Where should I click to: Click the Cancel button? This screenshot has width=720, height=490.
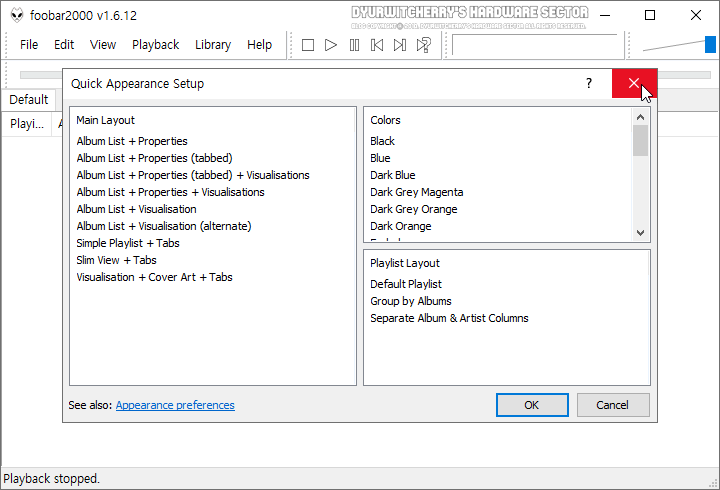(x=613, y=405)
